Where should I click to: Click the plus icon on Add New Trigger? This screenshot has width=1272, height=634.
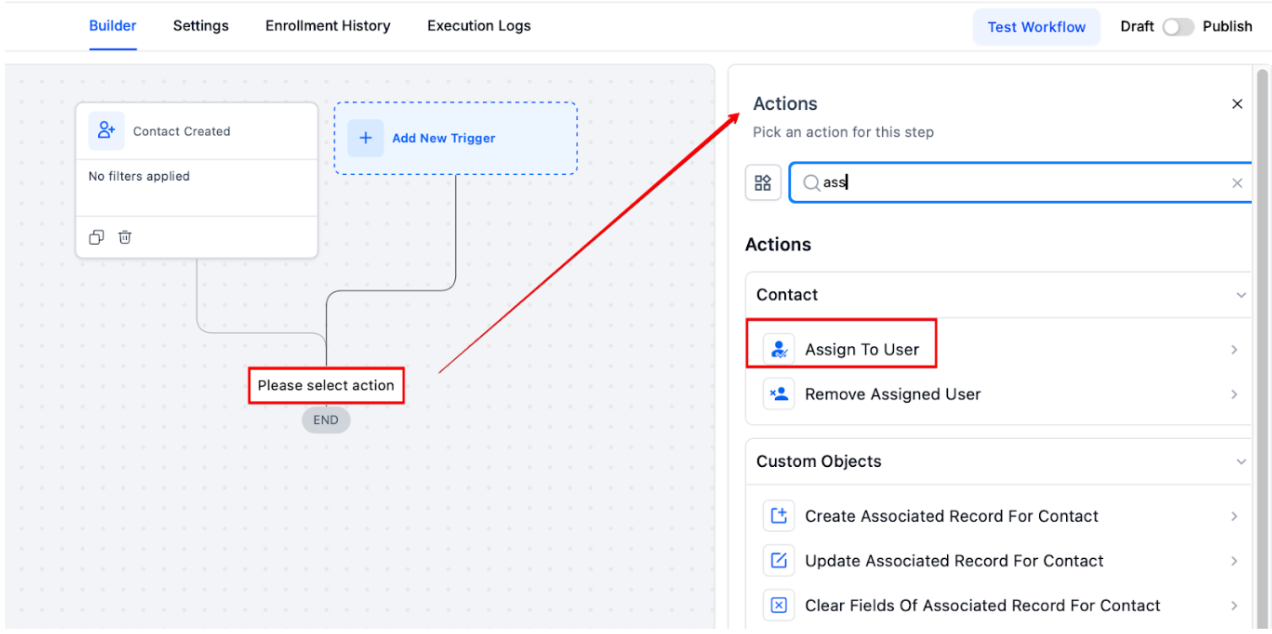[365, 138]
